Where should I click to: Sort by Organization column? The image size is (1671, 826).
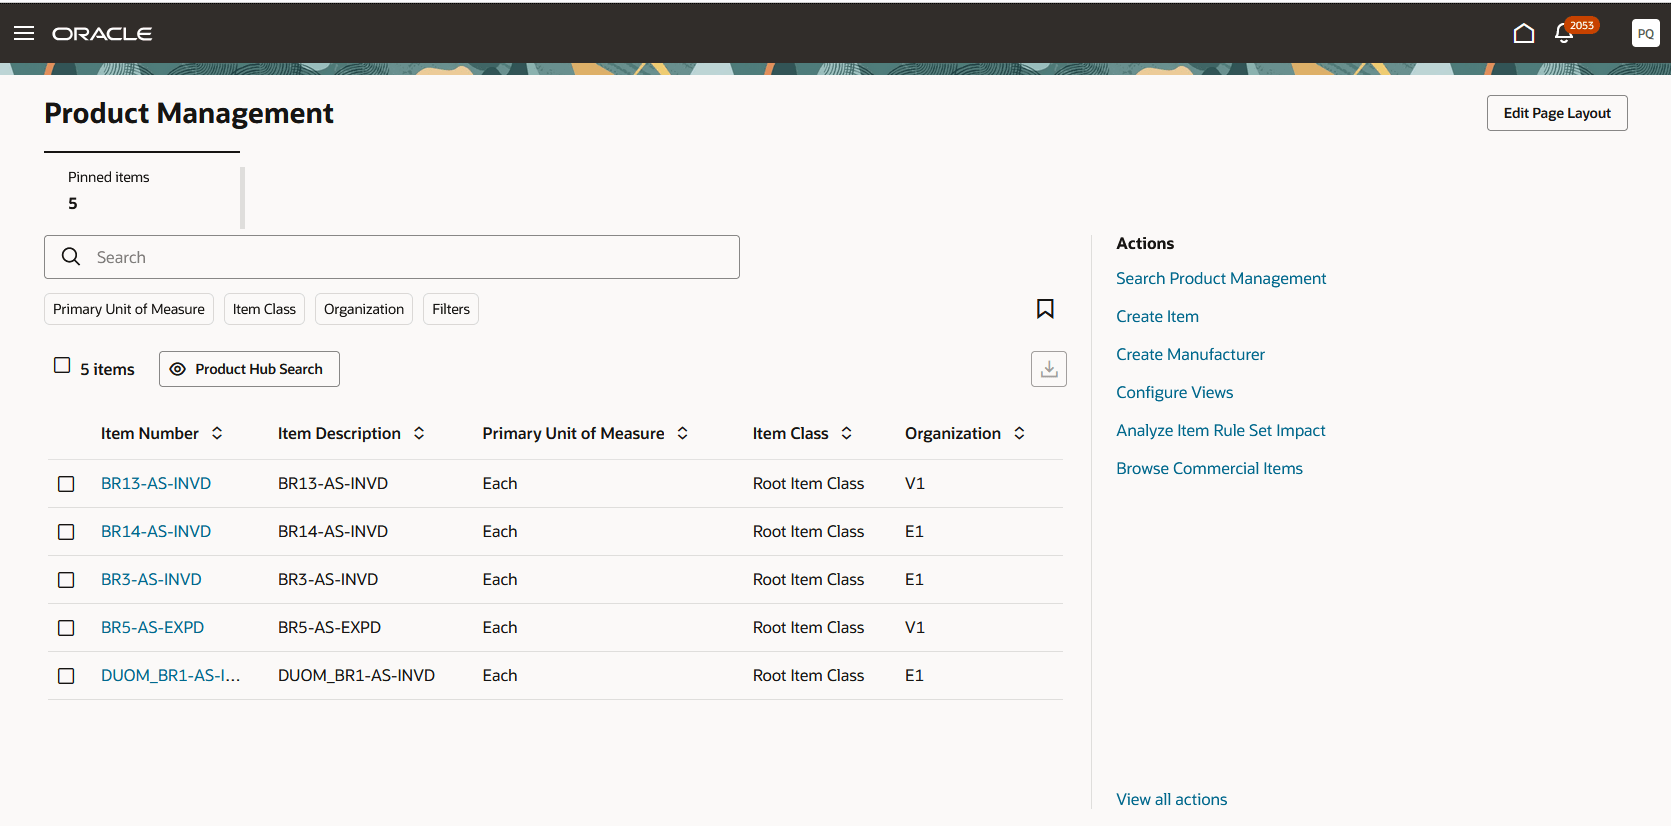click(1019, 433)
